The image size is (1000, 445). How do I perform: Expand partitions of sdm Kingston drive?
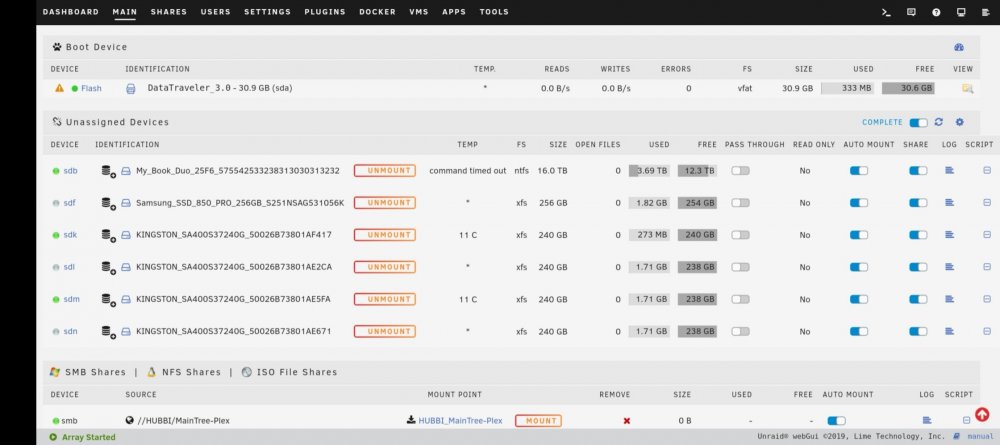(108, 299)
